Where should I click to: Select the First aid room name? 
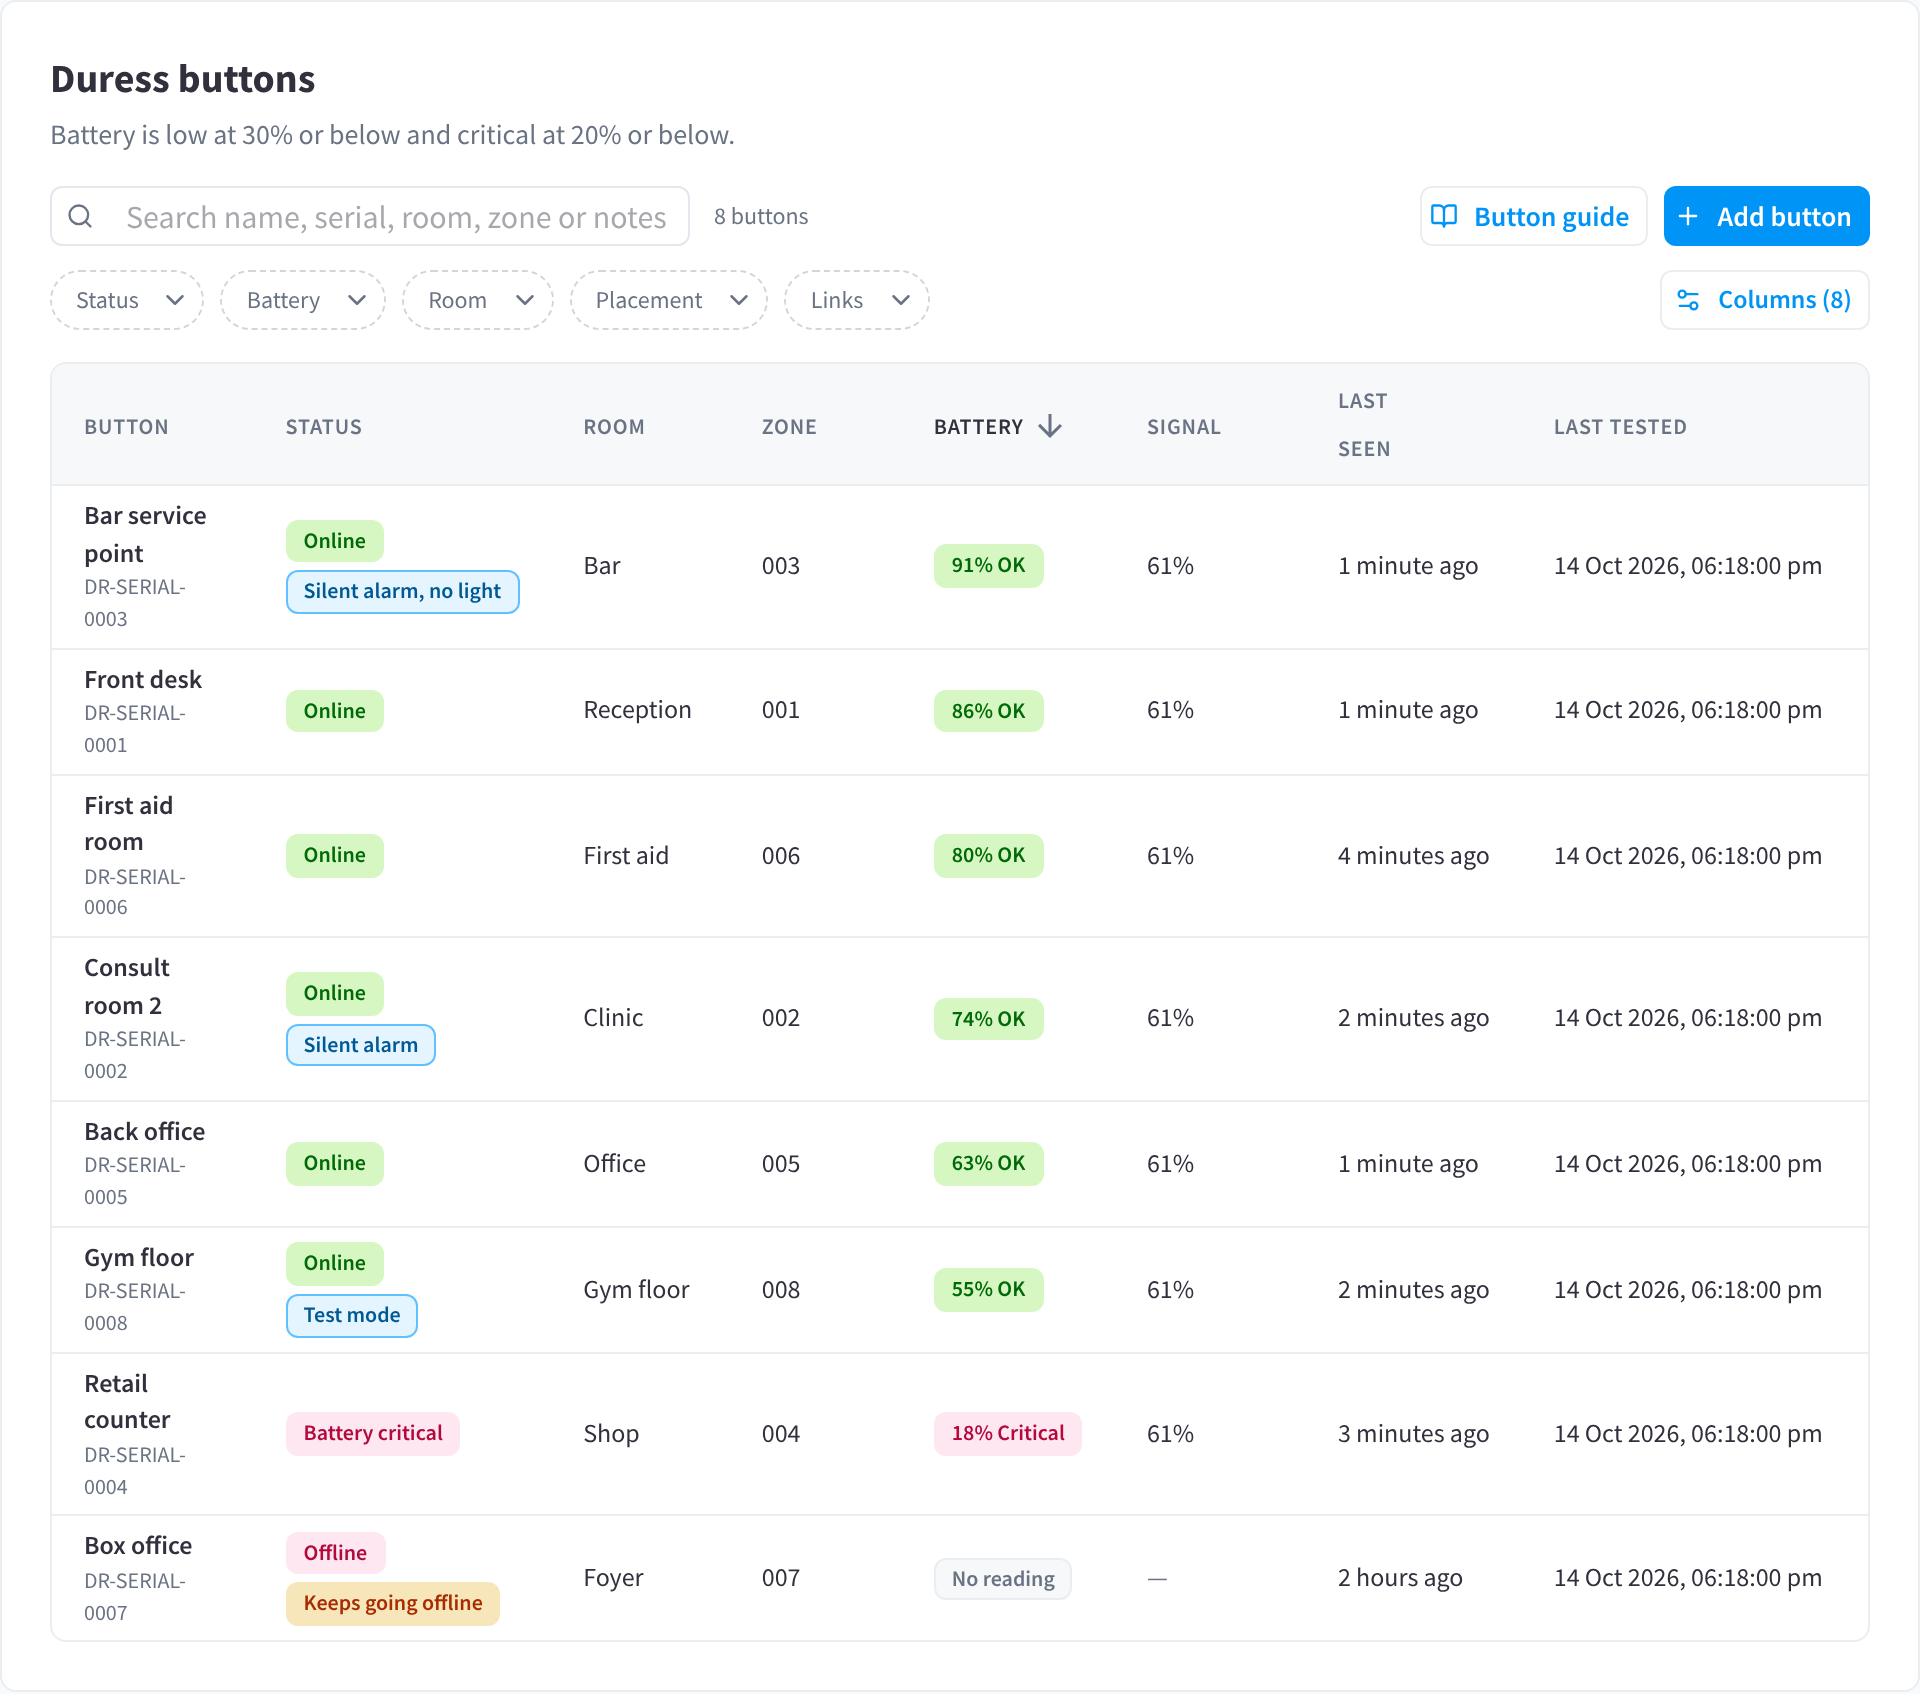tap(129, 823)
